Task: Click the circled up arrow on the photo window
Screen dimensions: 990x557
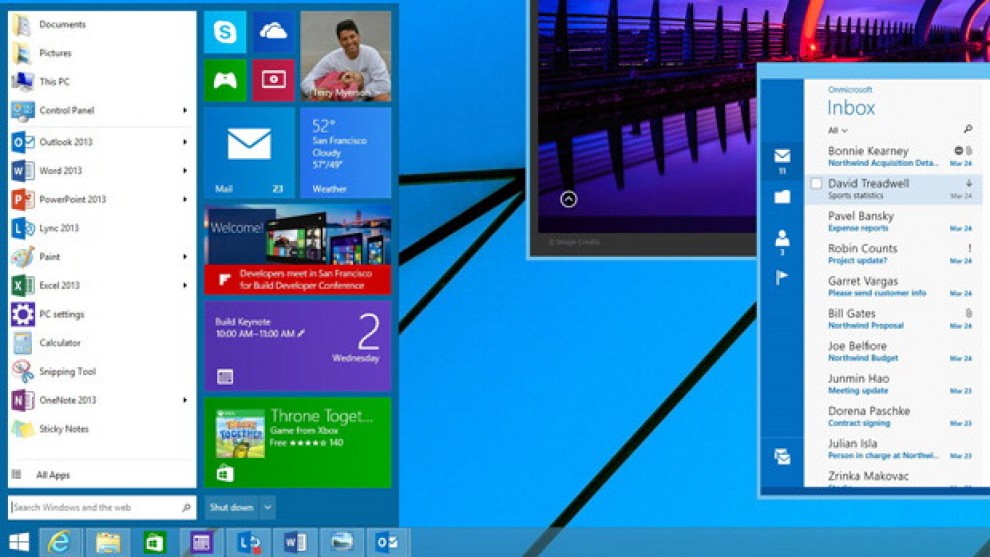Action: point(568,200)
